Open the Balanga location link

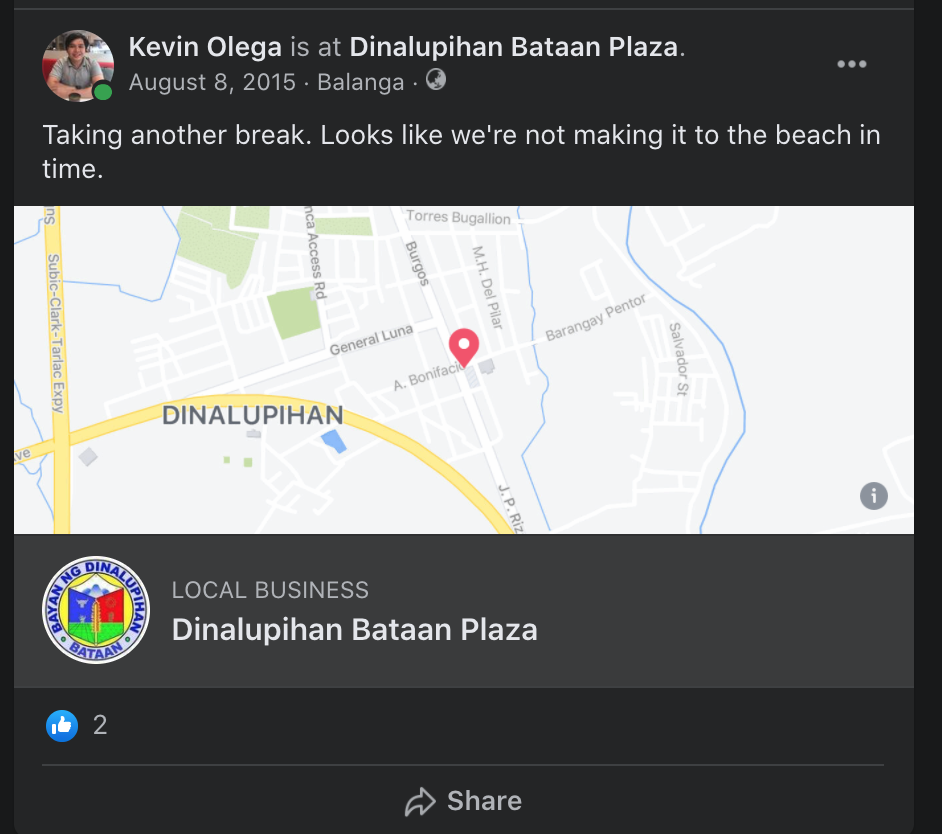click(x=360, y=82)
